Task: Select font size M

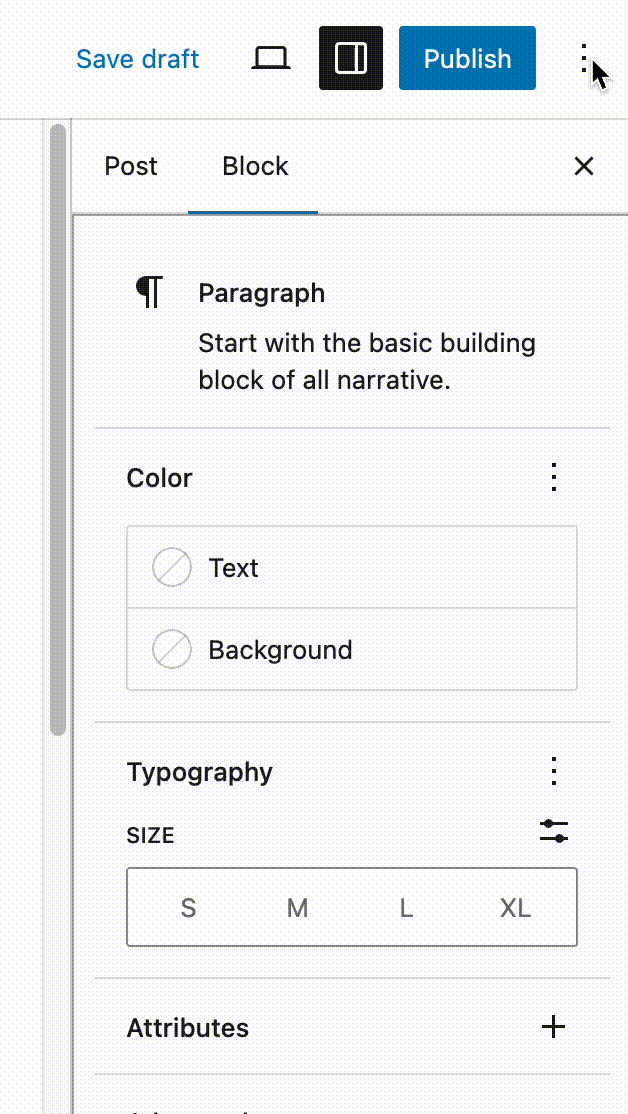Action: 297,908
